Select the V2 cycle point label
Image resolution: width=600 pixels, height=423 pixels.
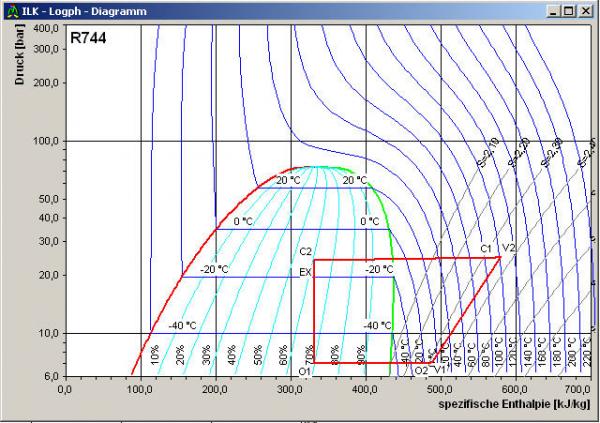pos(509,248)
